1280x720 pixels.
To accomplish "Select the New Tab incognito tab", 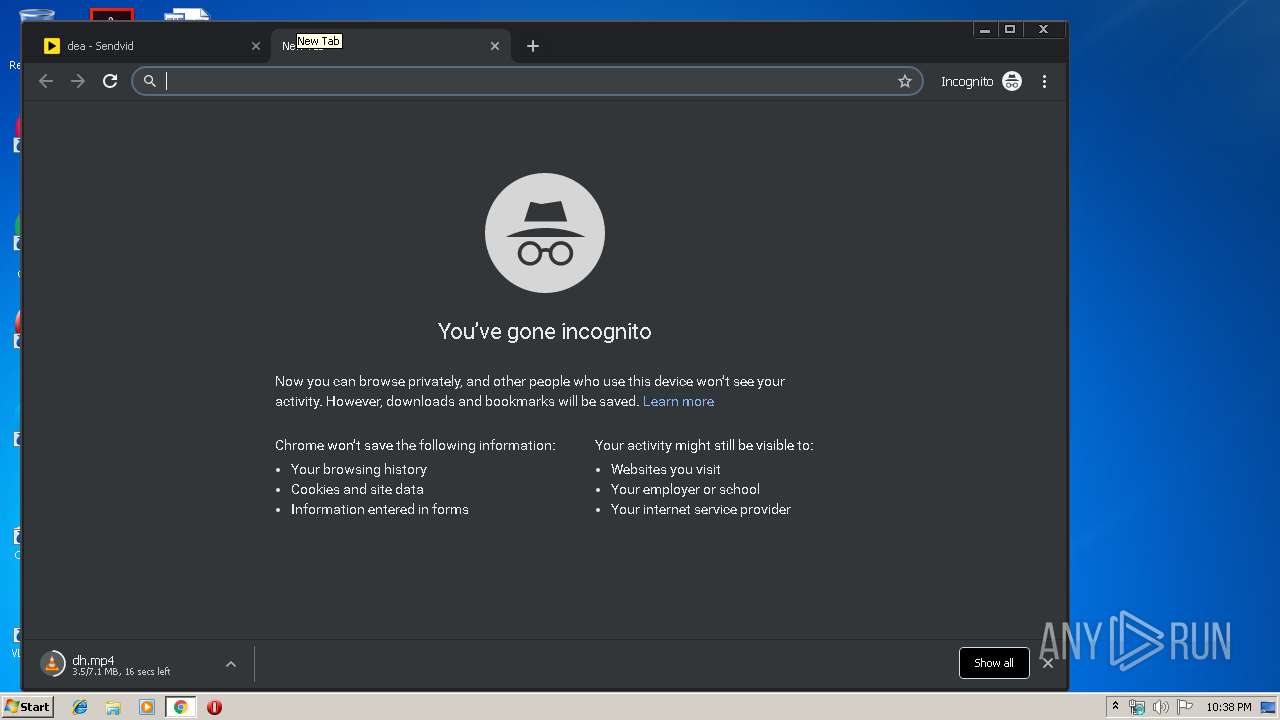I will coord(390,46).
